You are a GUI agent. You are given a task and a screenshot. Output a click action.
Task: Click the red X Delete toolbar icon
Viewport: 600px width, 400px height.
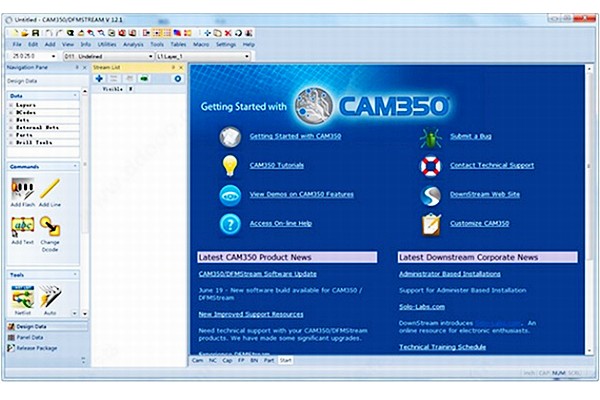click(x=228, y=33)
